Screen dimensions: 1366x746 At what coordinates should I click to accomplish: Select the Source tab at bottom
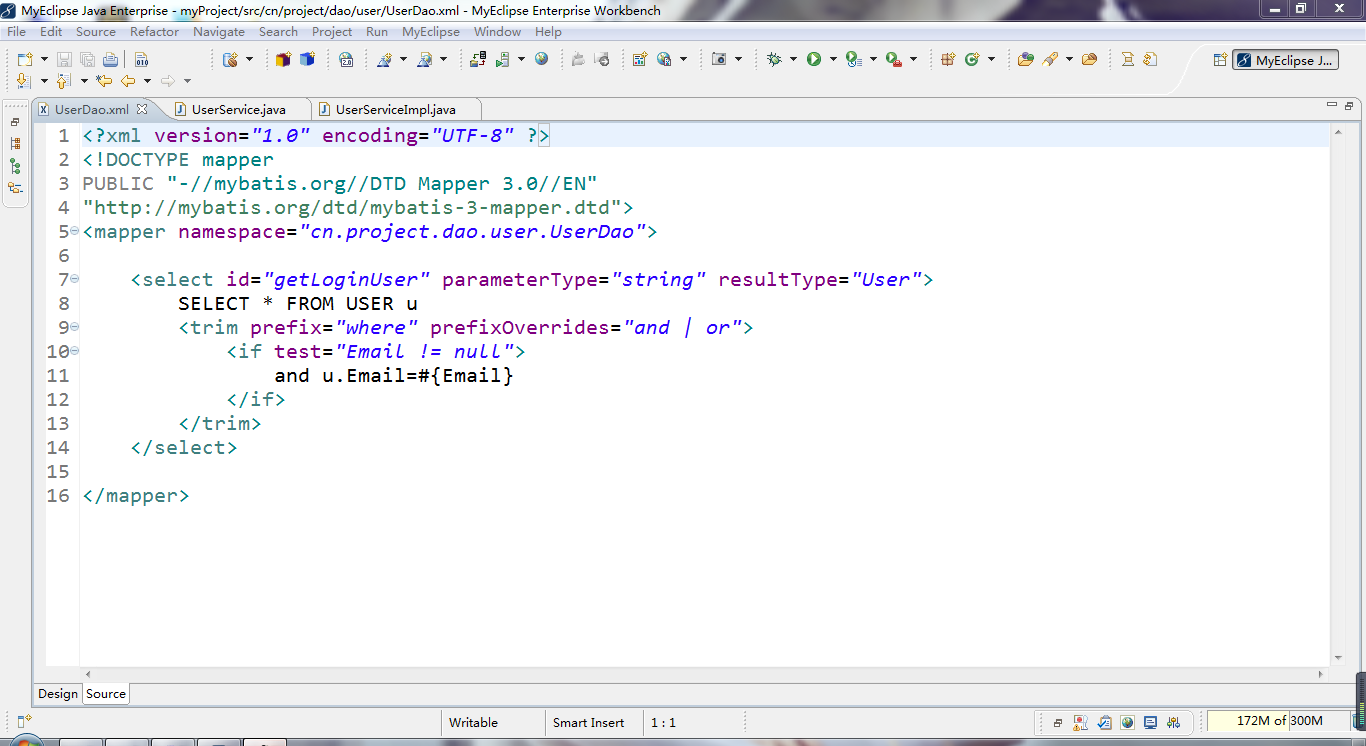[106, 693]
